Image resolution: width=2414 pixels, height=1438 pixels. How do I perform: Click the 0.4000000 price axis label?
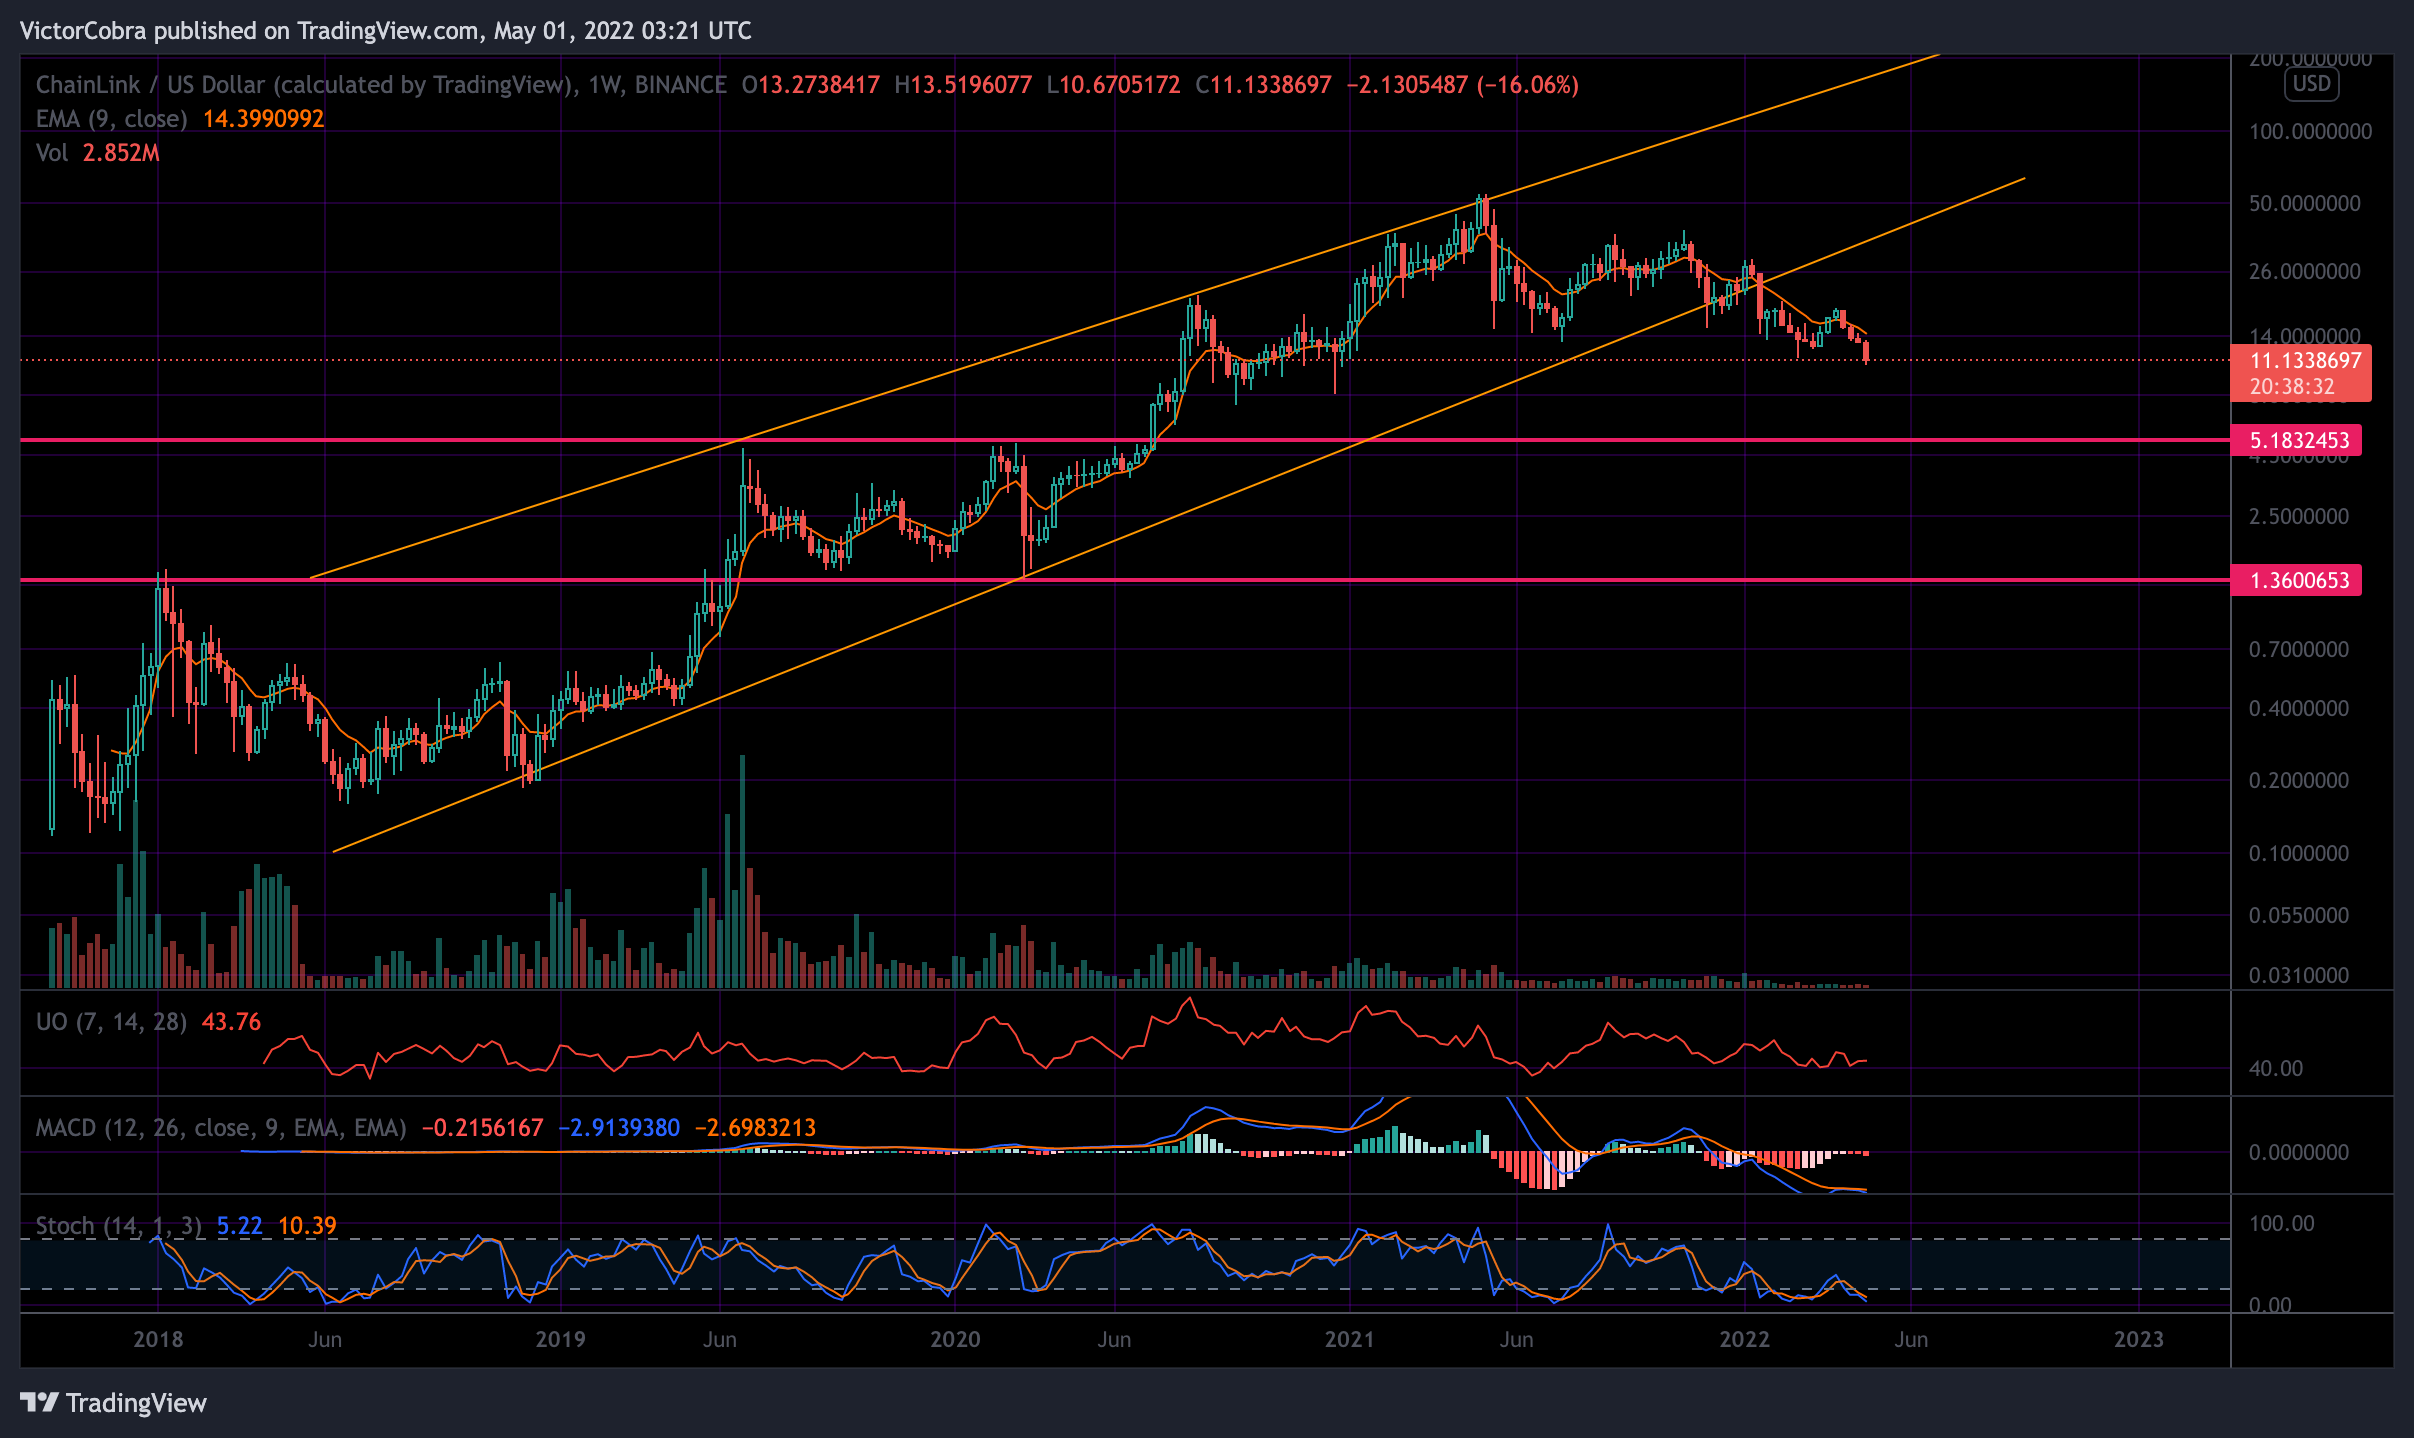pos(2298,709)
